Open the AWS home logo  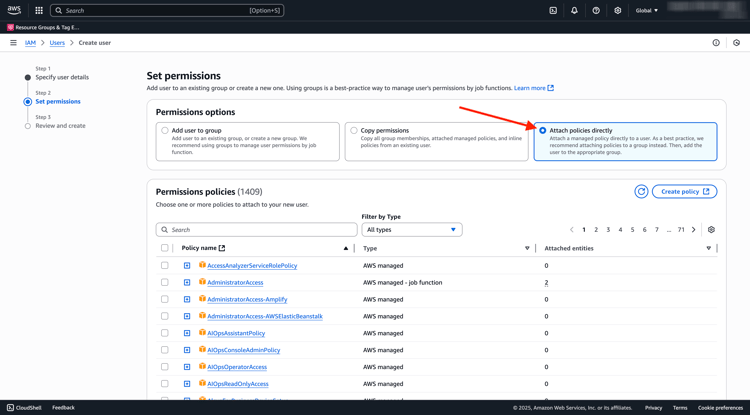(x=14, y=10)
